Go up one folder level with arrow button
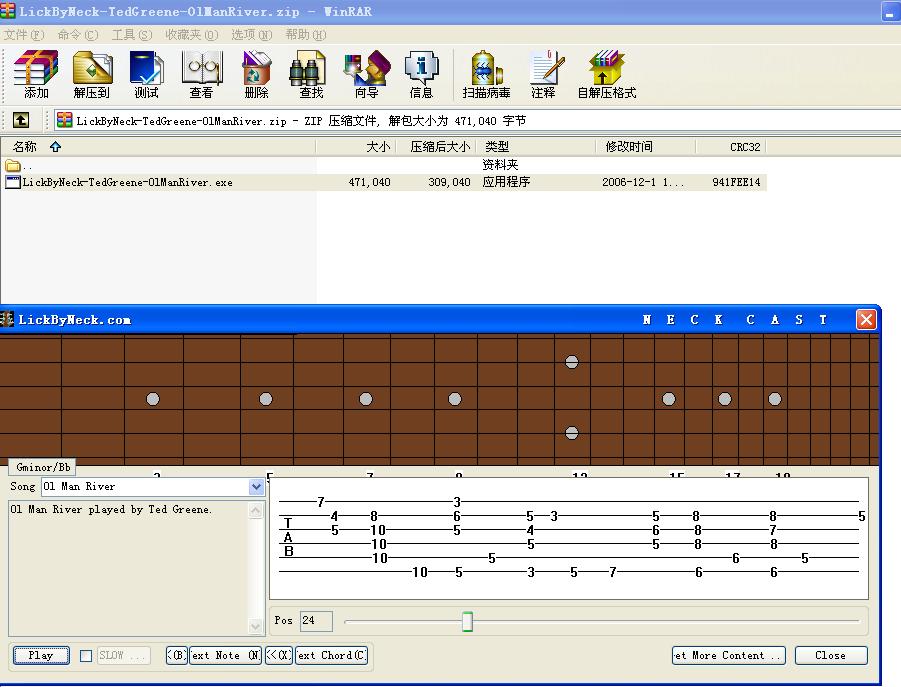Viewport: 901px width, 687px height. (21, 121)
